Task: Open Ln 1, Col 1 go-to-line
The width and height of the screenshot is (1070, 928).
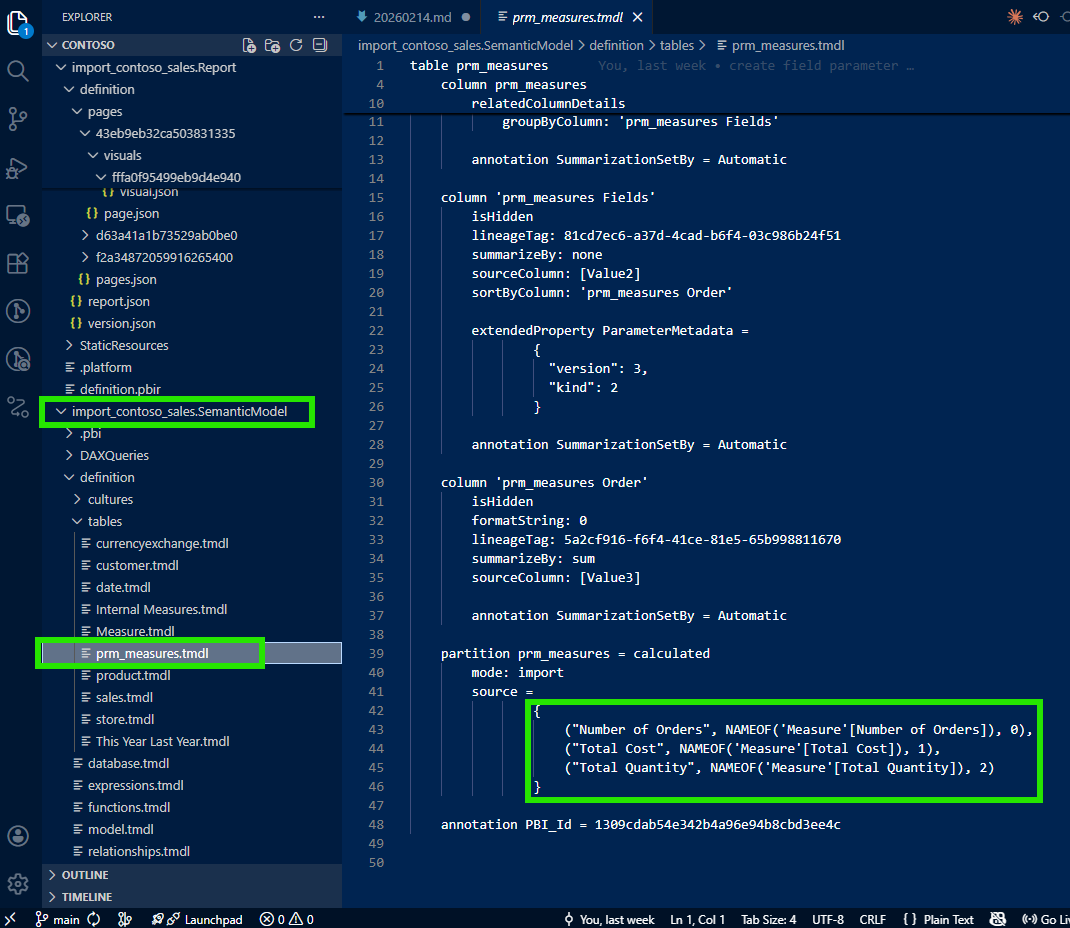Action: (x=697, y=919)
